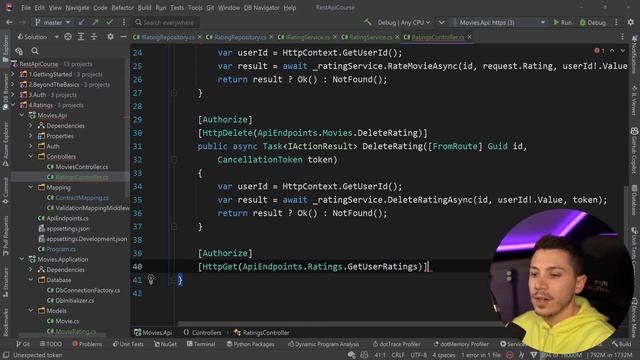Open the Movies.Api https run configuration dropdown
This screenshot has height=360, width=640.
[499, 22]
